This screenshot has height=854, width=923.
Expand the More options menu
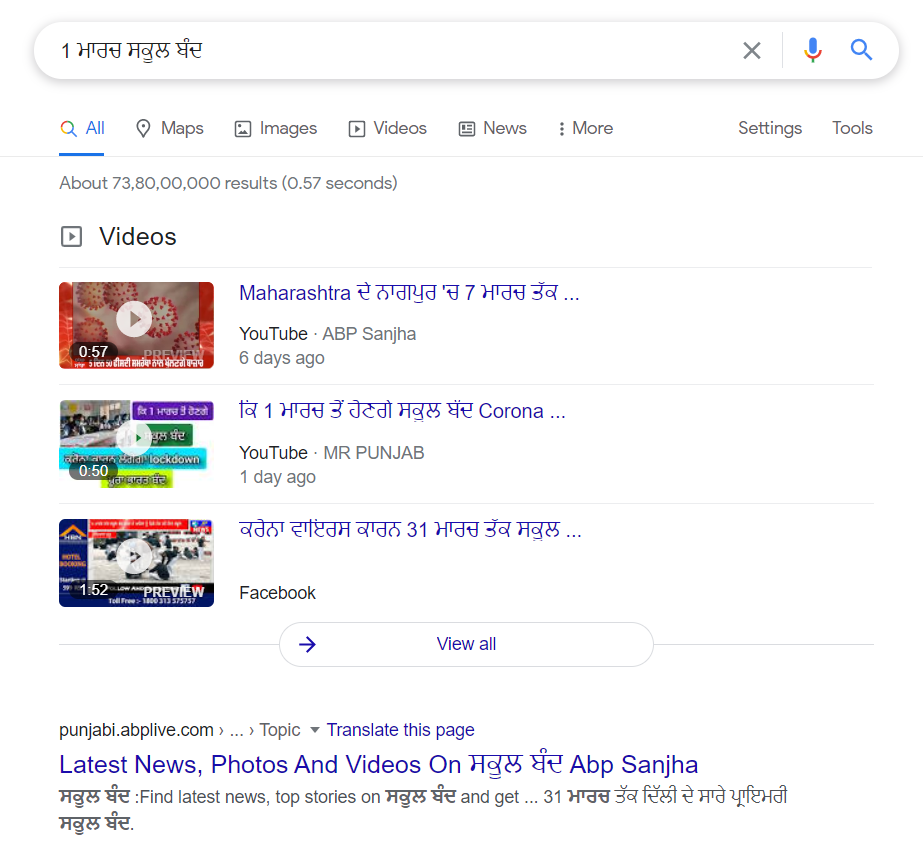(585, 128)
